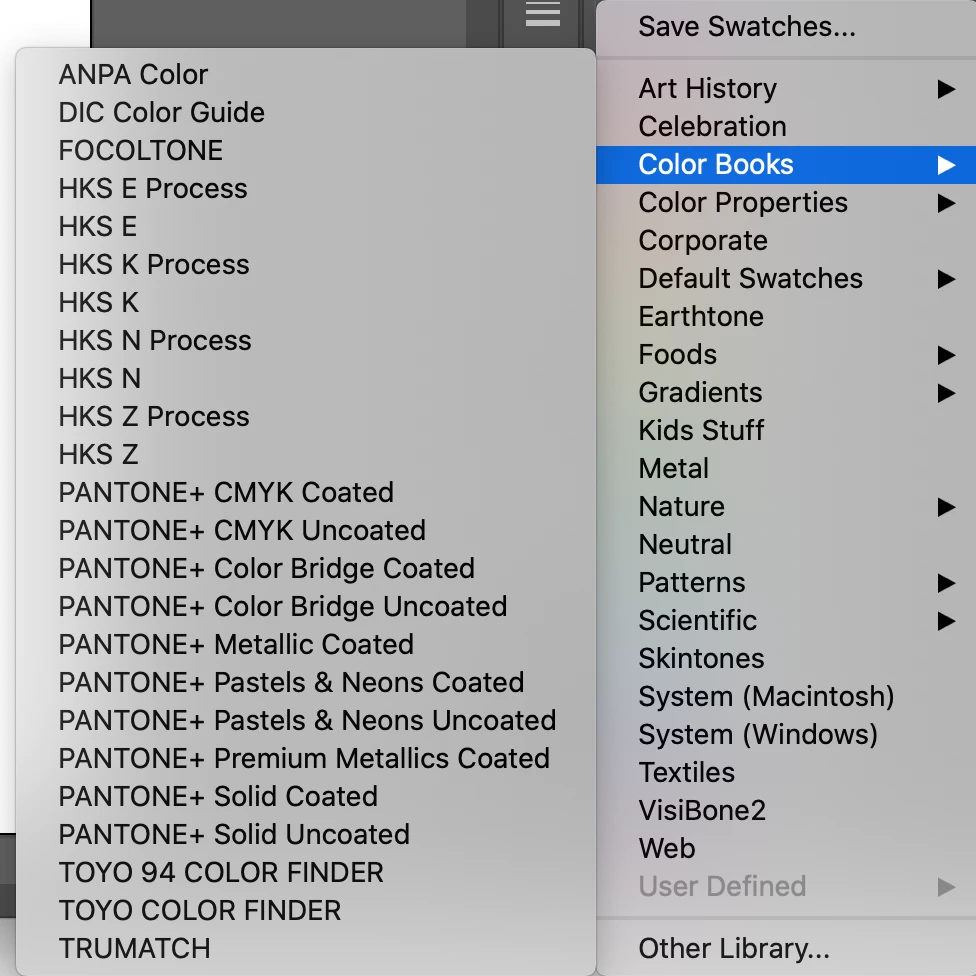976x976 pixels.
Task: Open PANTONE+ Solid Coated book
Action: (306, 796)
